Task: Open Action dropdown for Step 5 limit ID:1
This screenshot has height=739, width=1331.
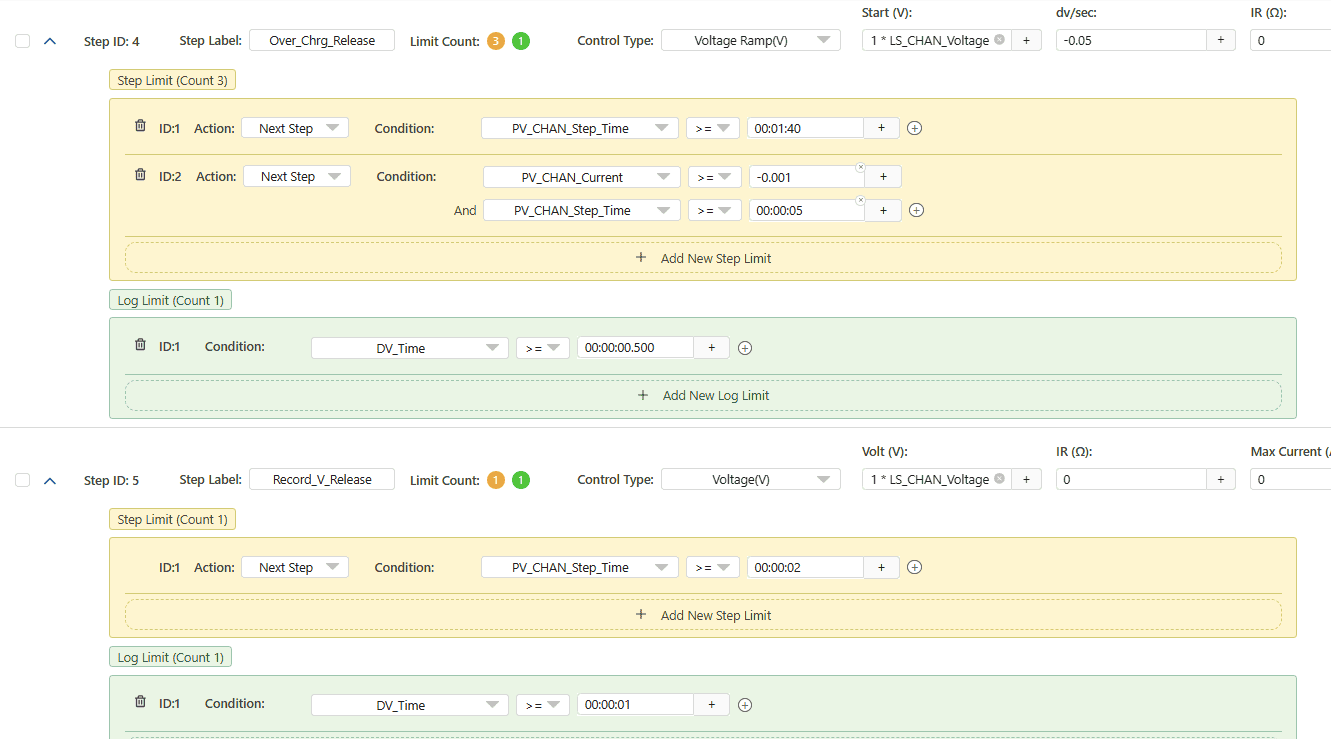Action: pyautogui.click(x=295, y=567)
